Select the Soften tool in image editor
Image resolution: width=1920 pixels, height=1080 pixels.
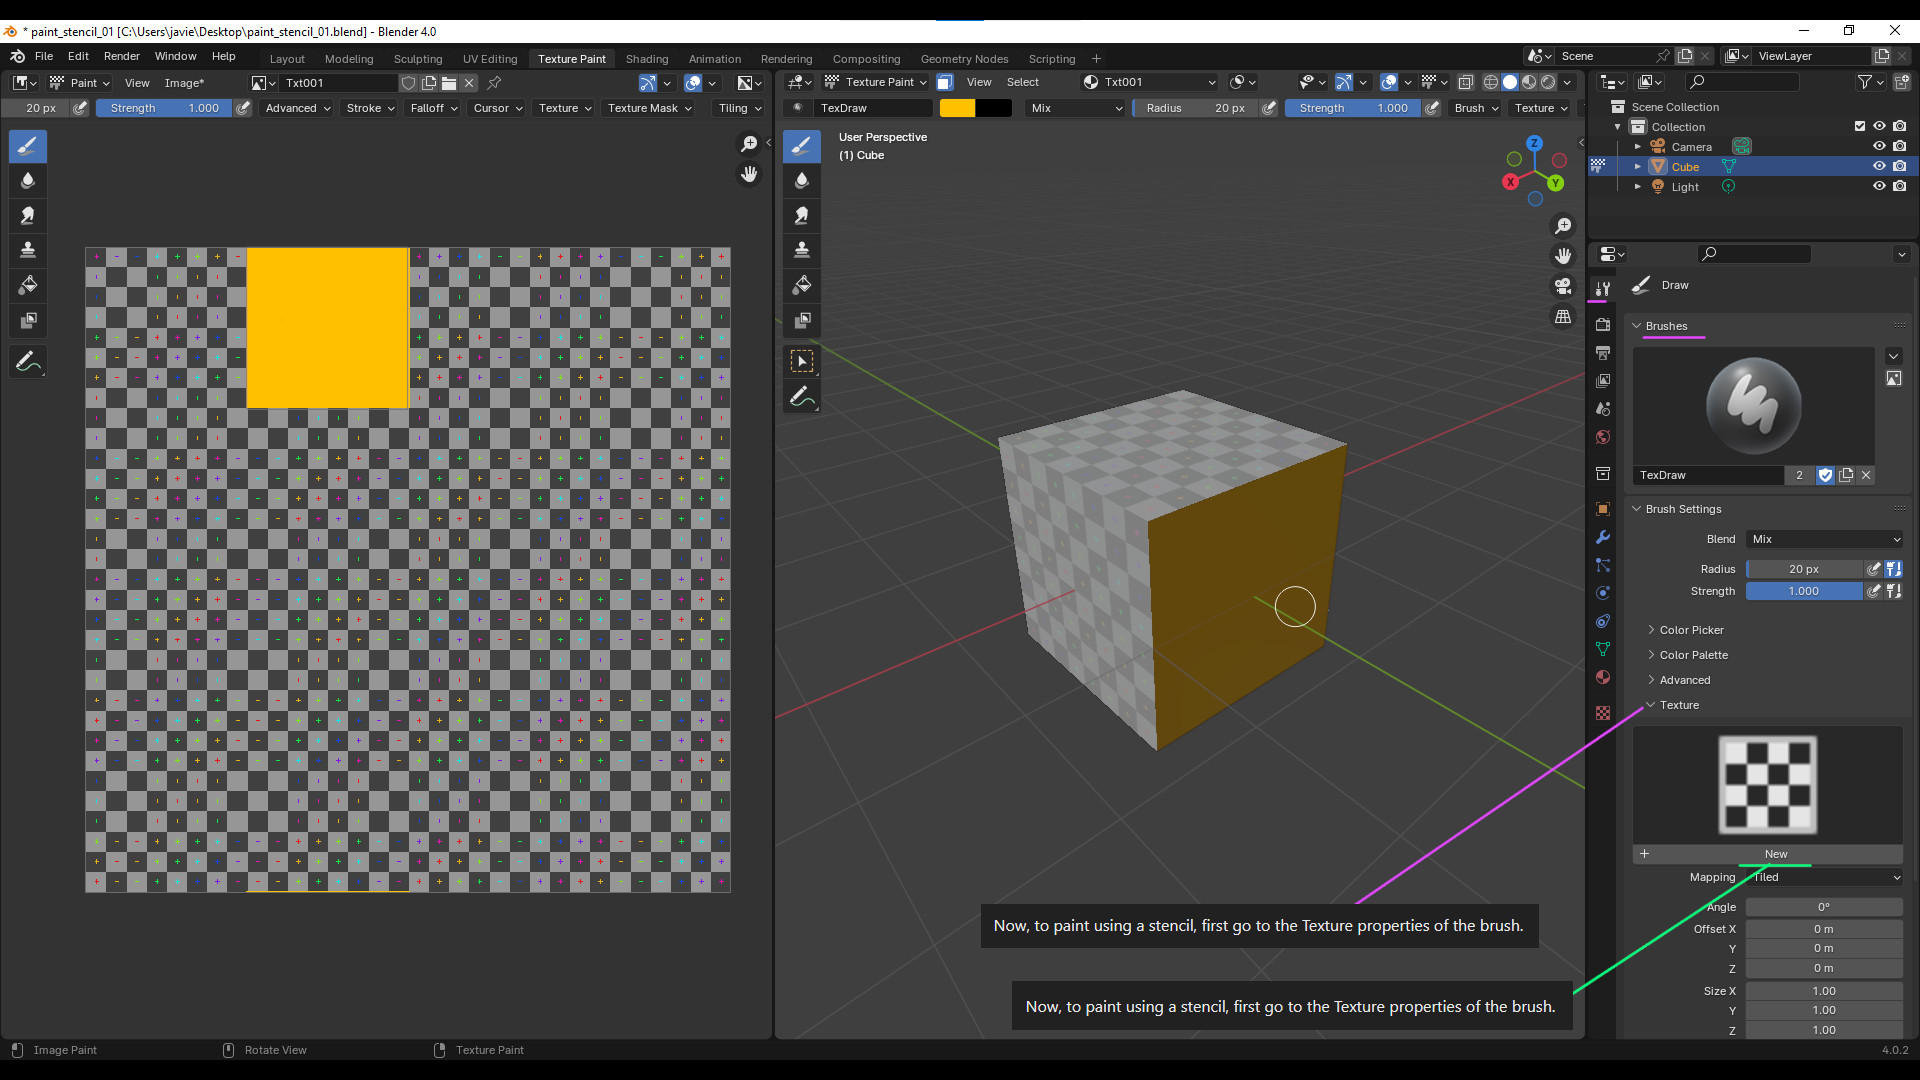click(x=28, y=180)
